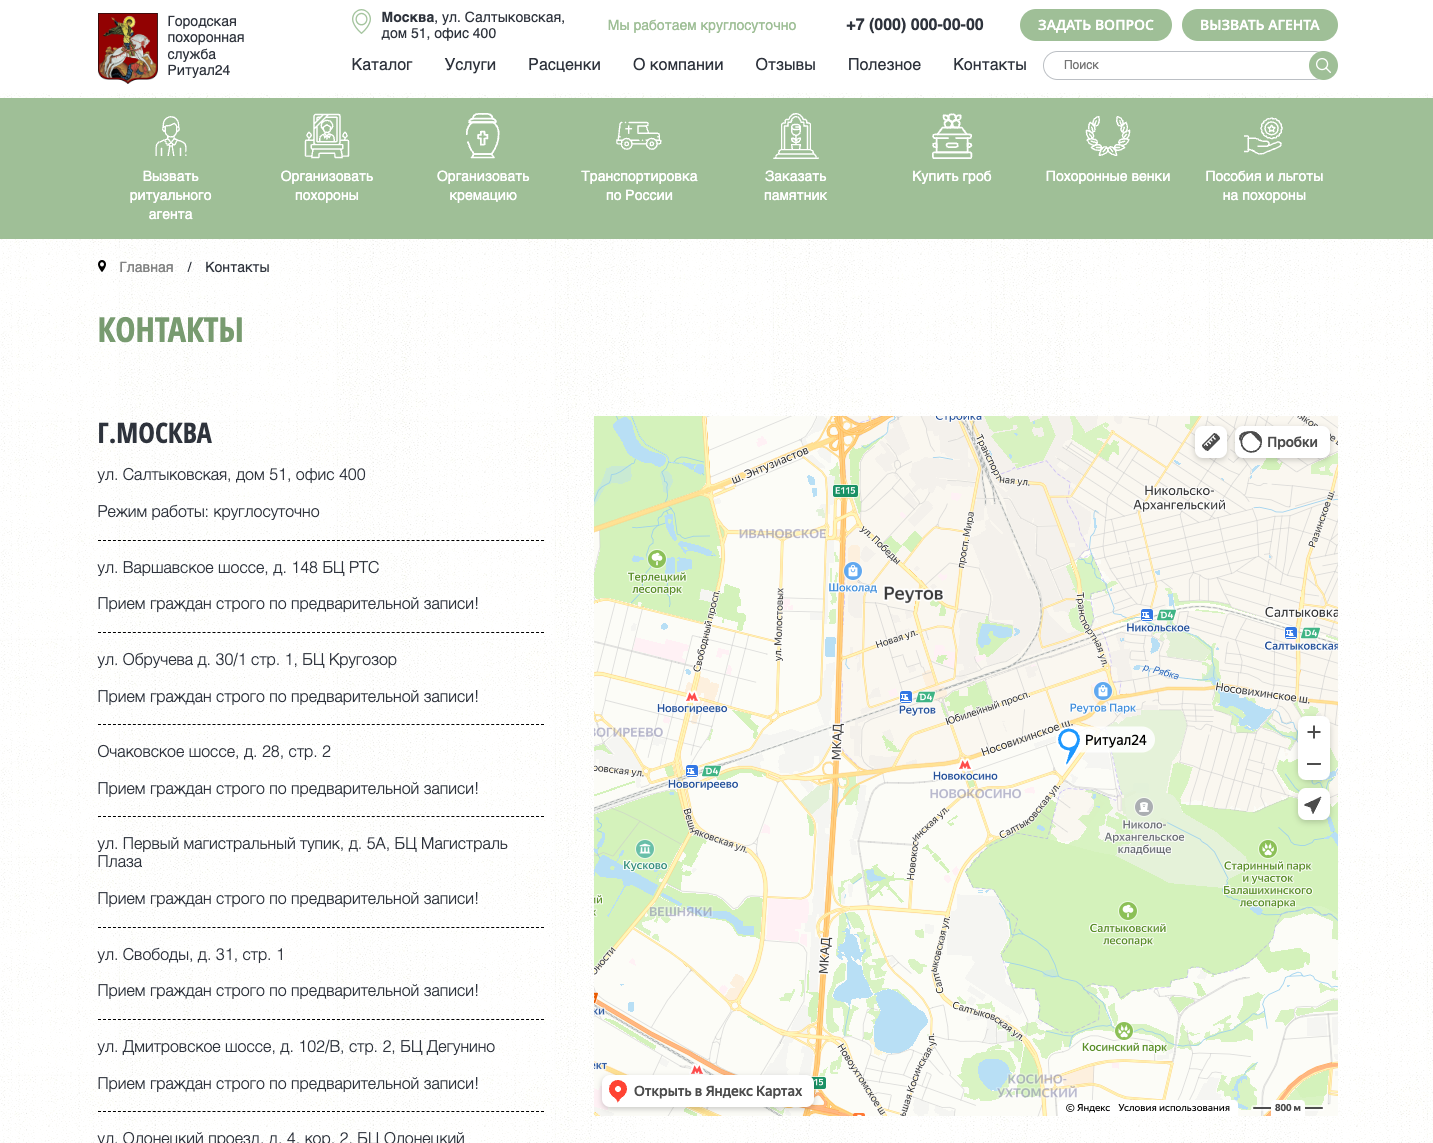
Task: Zoom in on the map
Action: click(x=1314, y=732)
